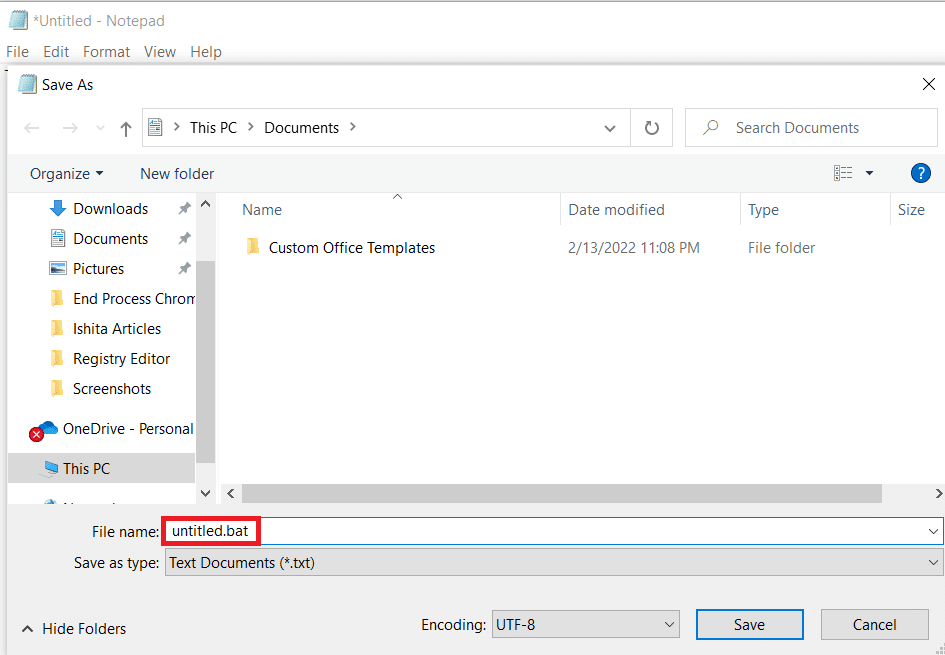Click This PC in the address breadcrumb
The height and width of the screenshot is (655, 945).
point(213,128)
